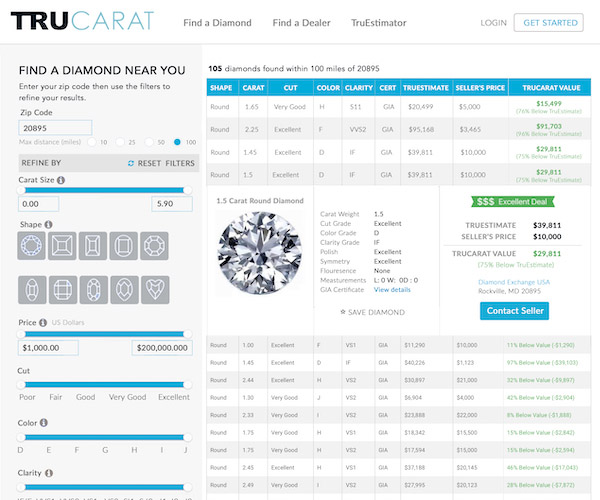Click the Excellent Deal green banner
Image resolution: width=600 pixels, height=500 pixels.
pyautogui.click(x=513, y=202)
